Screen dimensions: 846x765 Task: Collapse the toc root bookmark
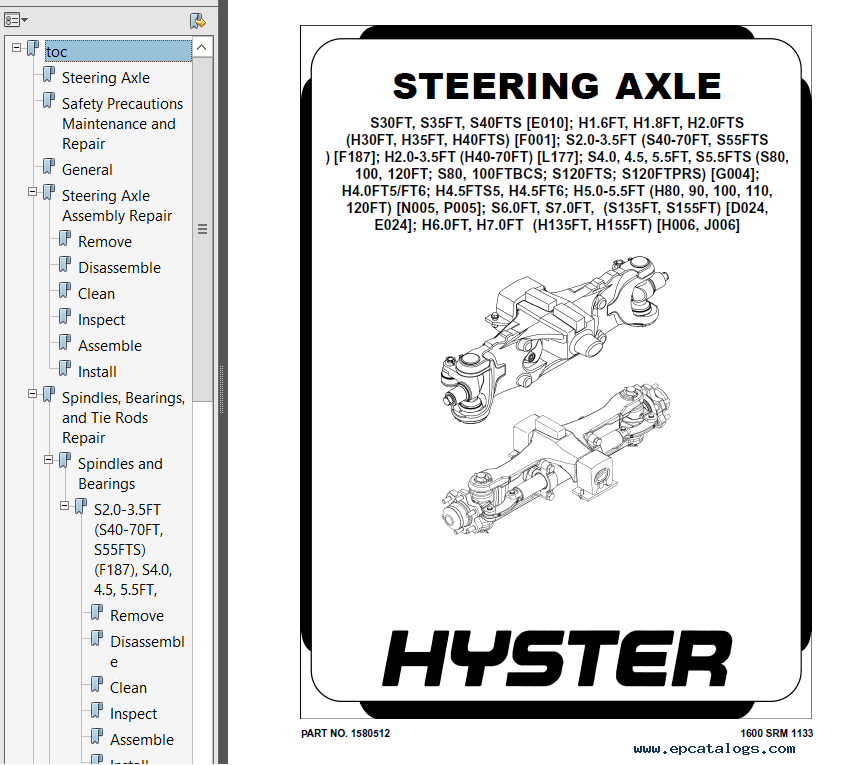[16, 47]
